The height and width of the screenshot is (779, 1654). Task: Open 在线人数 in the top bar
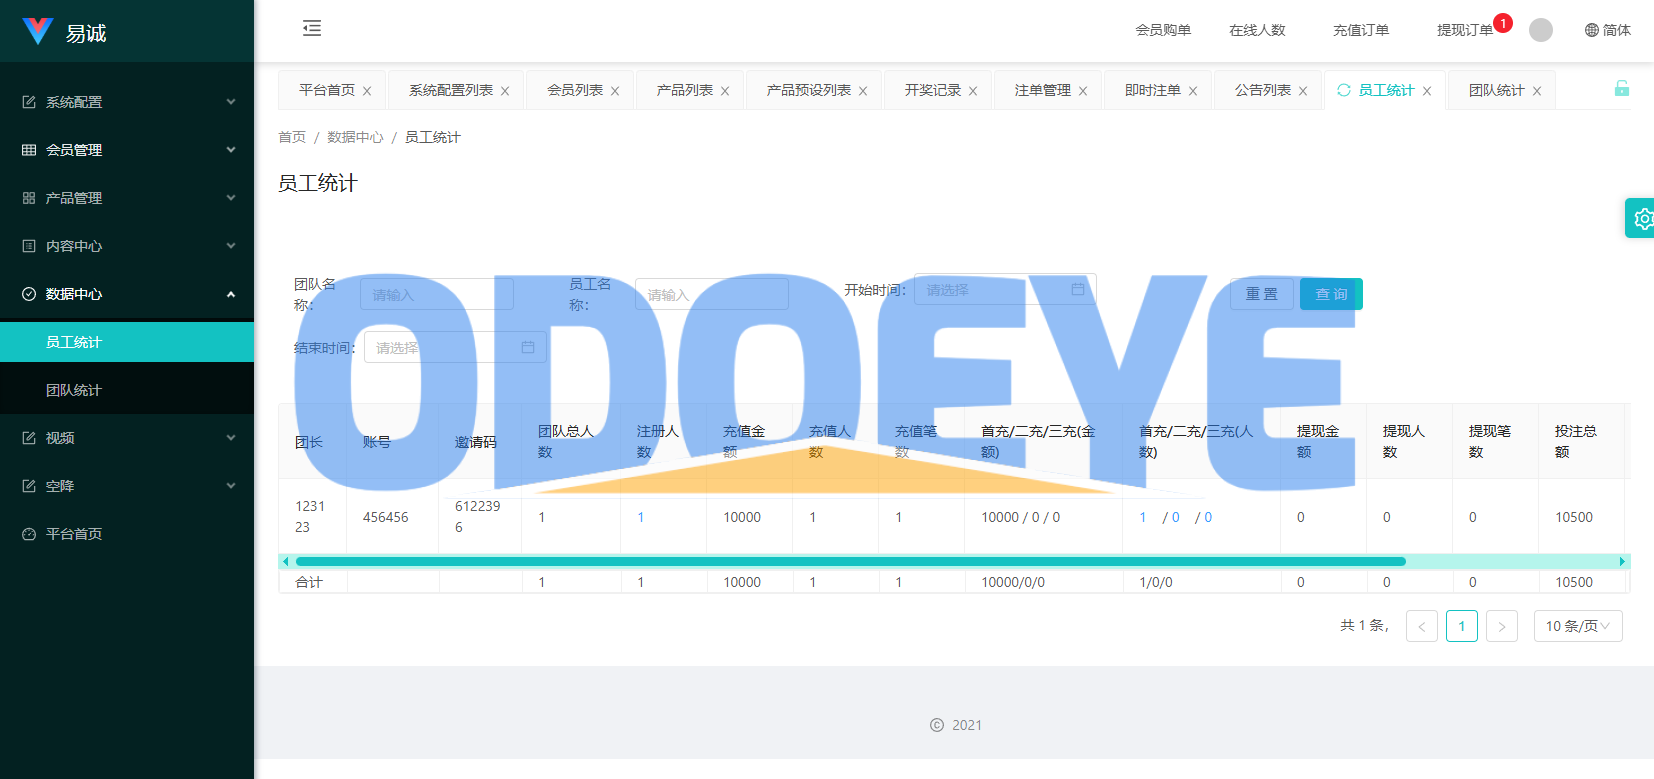[x=1257, y=30]
